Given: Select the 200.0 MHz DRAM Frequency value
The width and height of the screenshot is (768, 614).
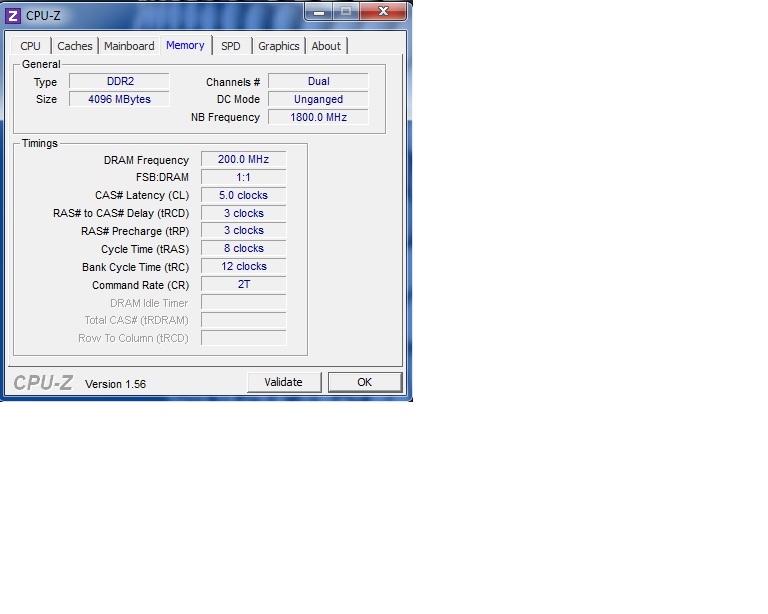Looking at the screenshot, I should (243, 160).
